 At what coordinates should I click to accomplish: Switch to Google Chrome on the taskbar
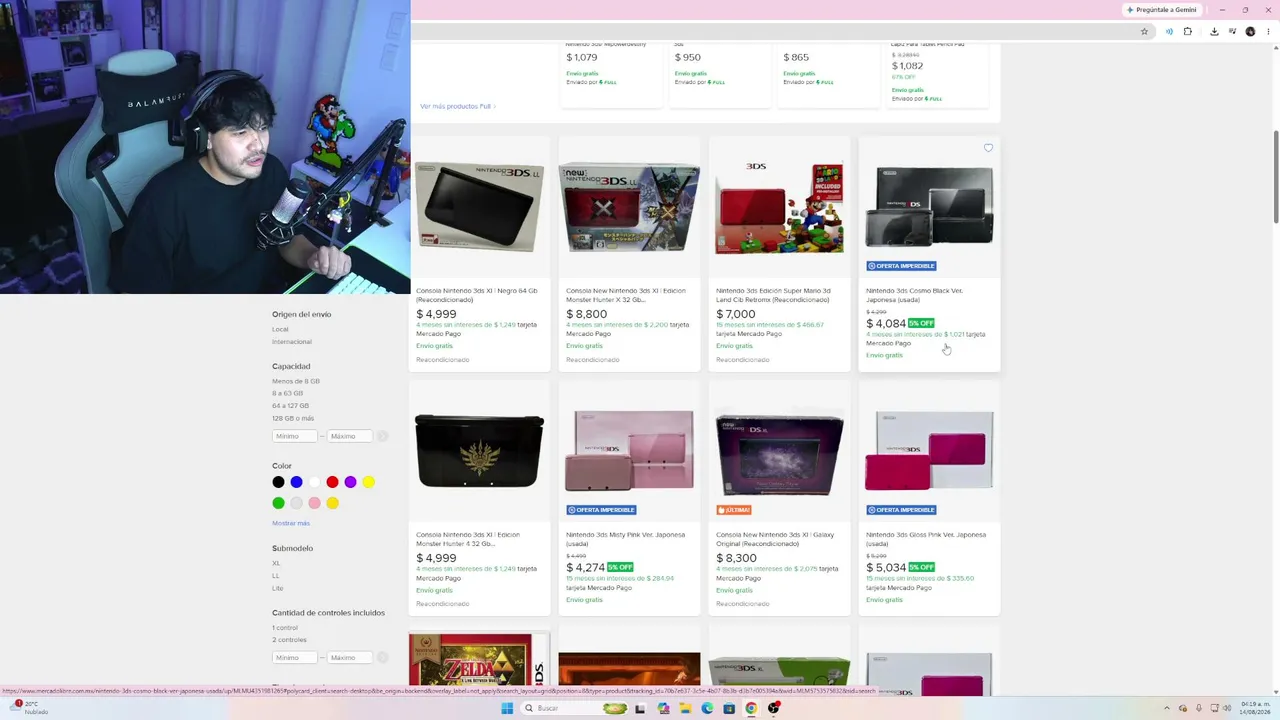click(751, 708)
